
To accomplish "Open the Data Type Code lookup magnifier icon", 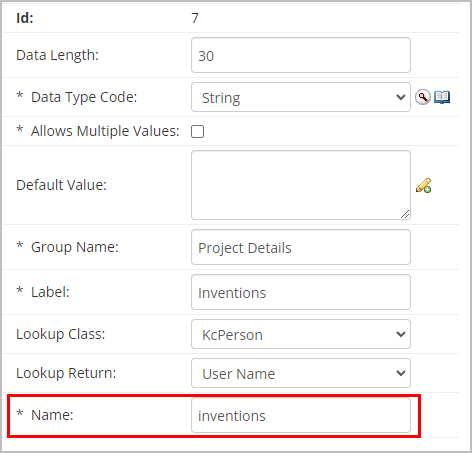I will pyautogui.click(x=423, y=97).
